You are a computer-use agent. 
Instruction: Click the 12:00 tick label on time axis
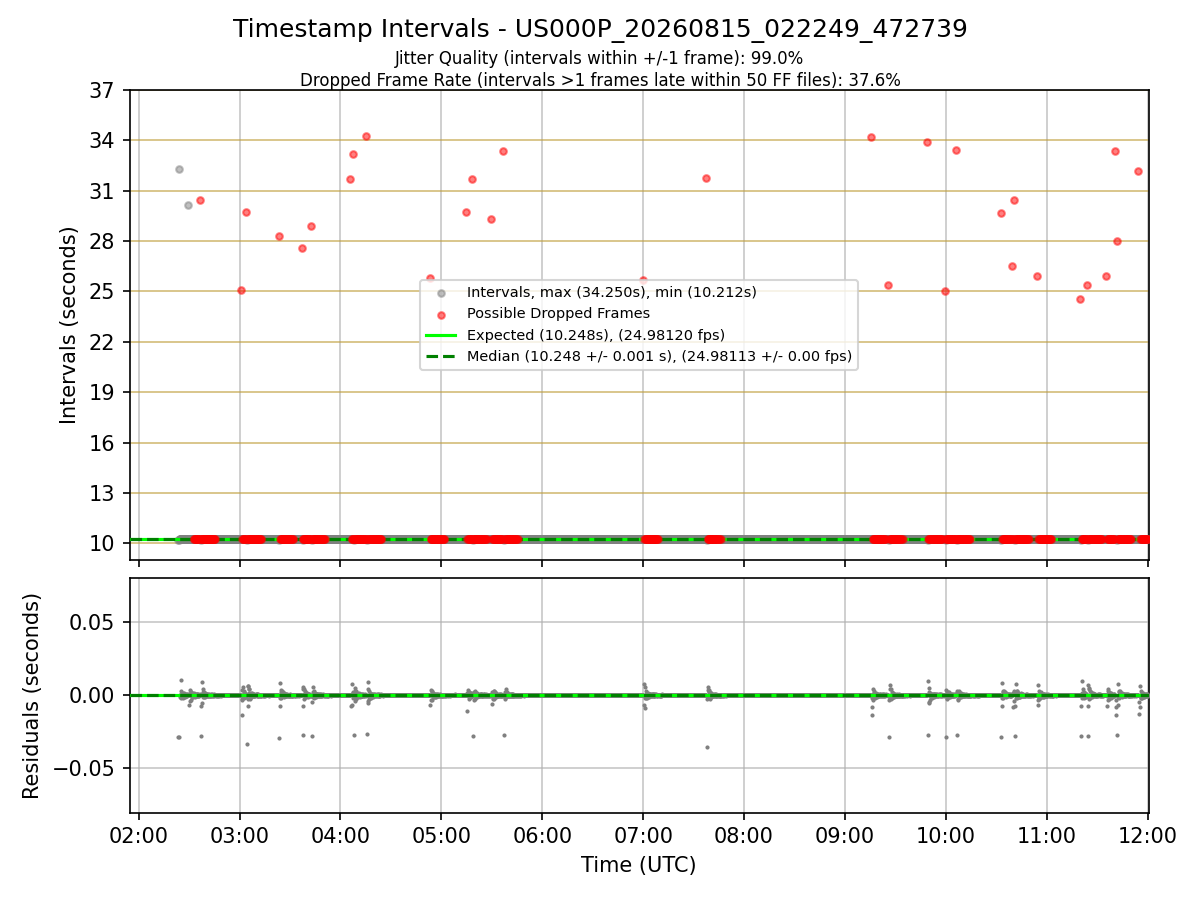[1147, 836]
